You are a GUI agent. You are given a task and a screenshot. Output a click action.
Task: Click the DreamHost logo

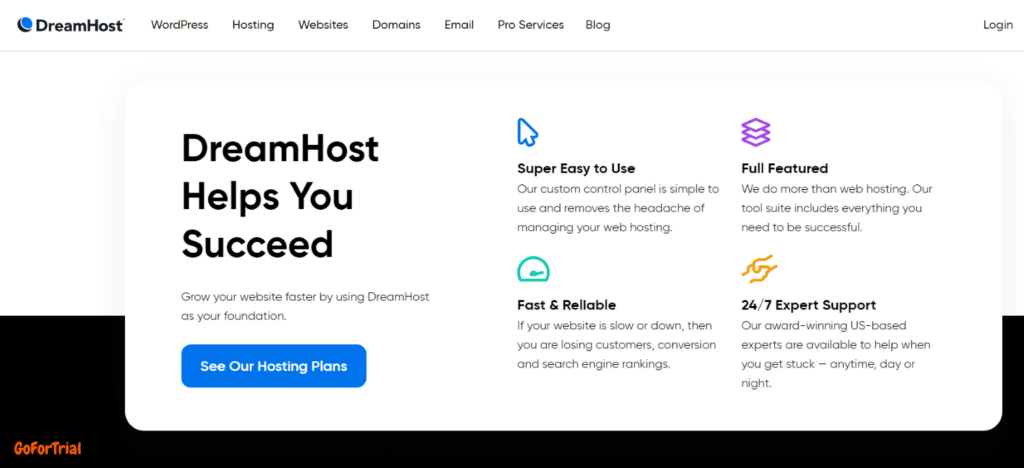pyautogui.click(x=71, y=25)
